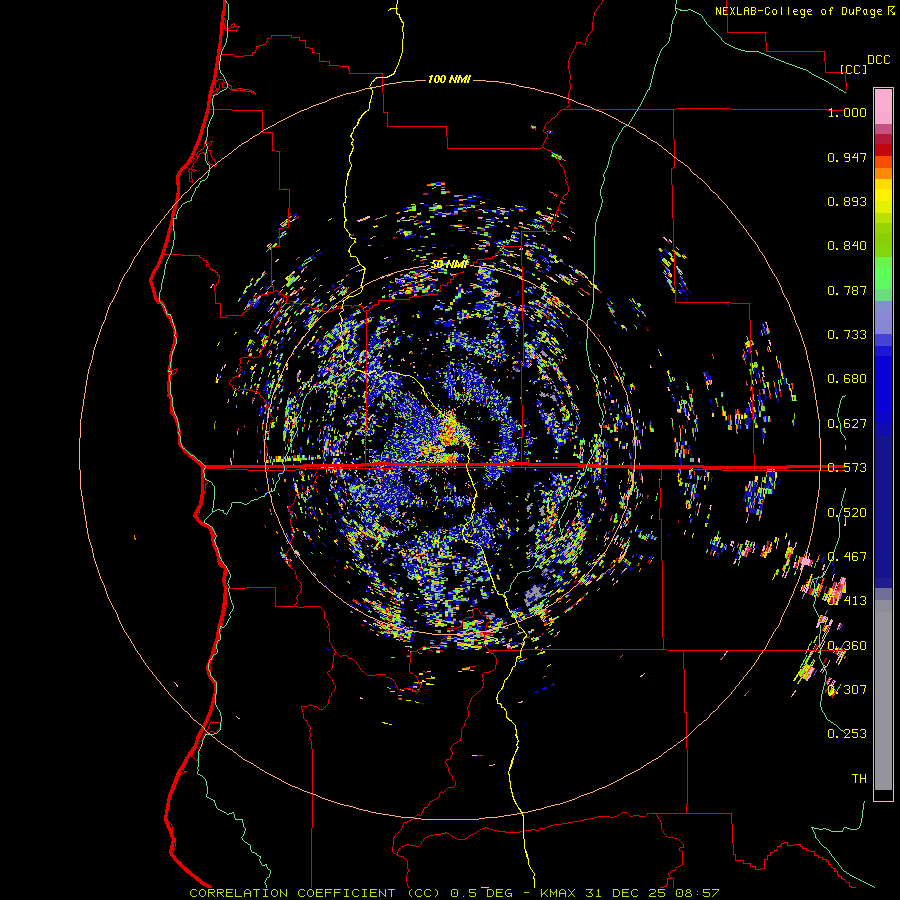Click the 0.627 legend value
The width and height of the screenshot is (900, 900).
tap(847, 424)
